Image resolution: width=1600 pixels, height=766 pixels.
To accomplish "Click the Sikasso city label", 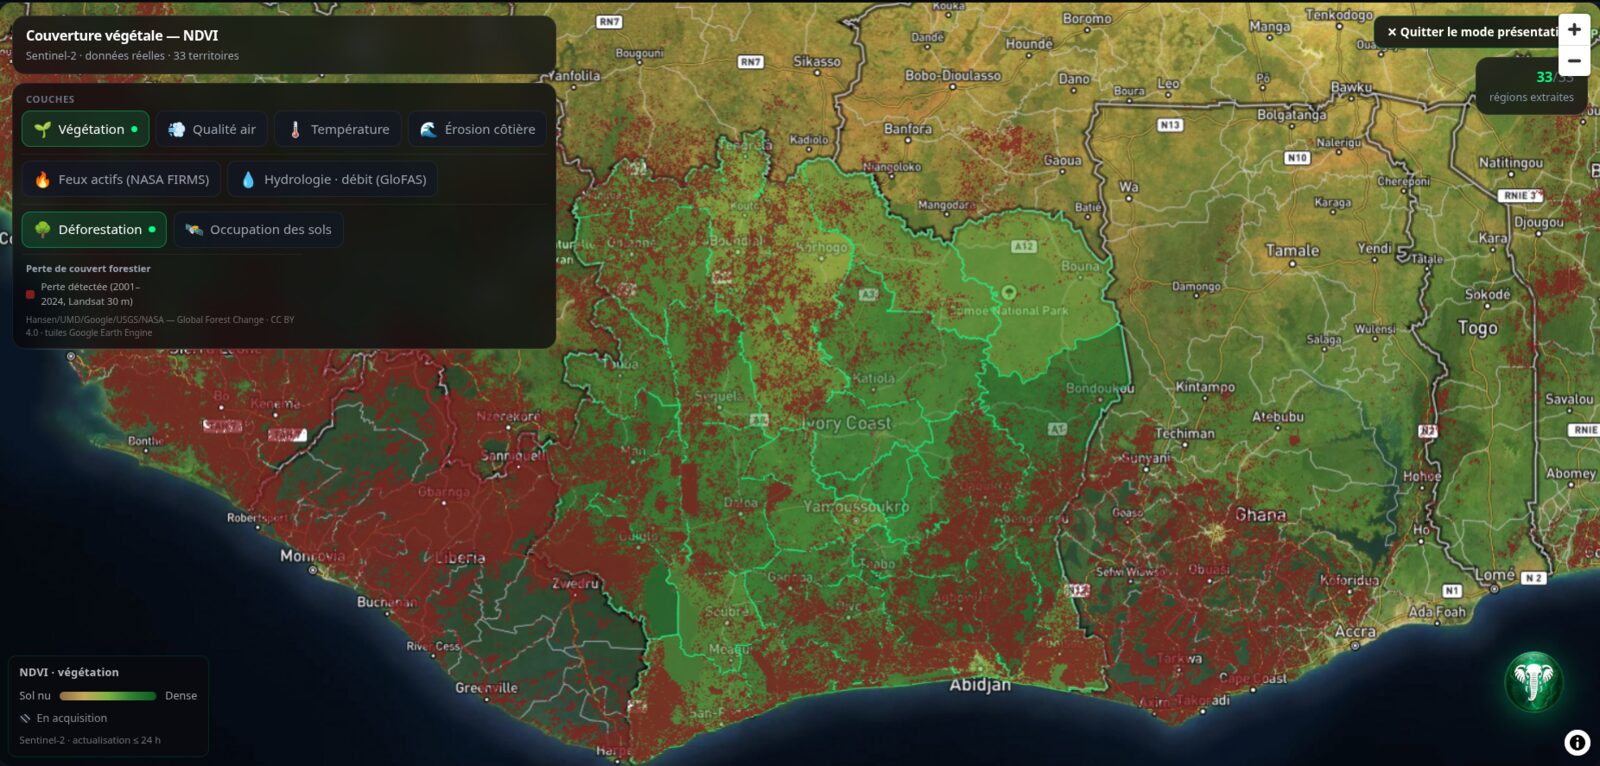I will [817, 62].
